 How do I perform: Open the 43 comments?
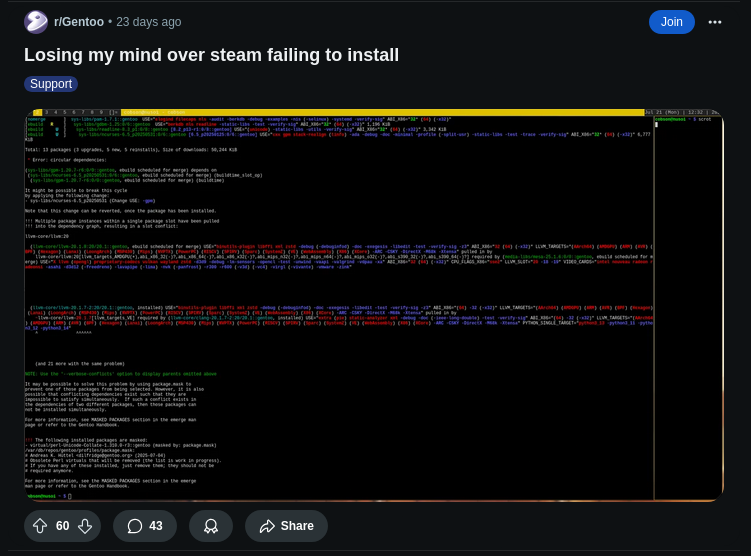pyautogui.click(x=145, y=526)
